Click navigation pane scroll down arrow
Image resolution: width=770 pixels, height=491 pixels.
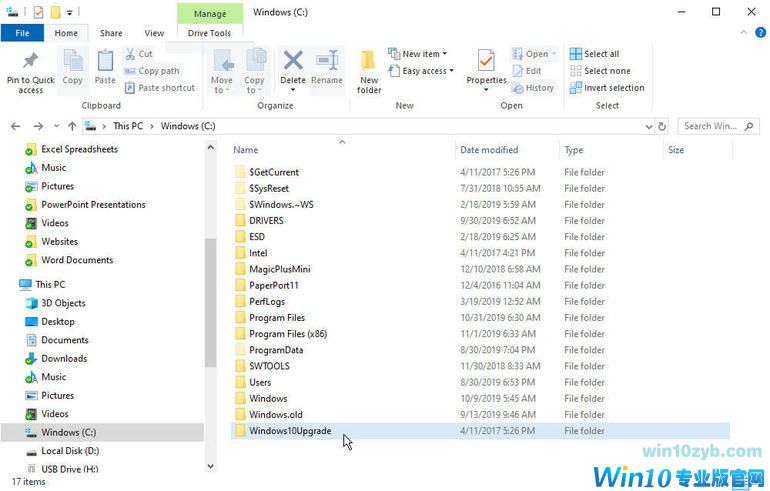click(210, 466)
